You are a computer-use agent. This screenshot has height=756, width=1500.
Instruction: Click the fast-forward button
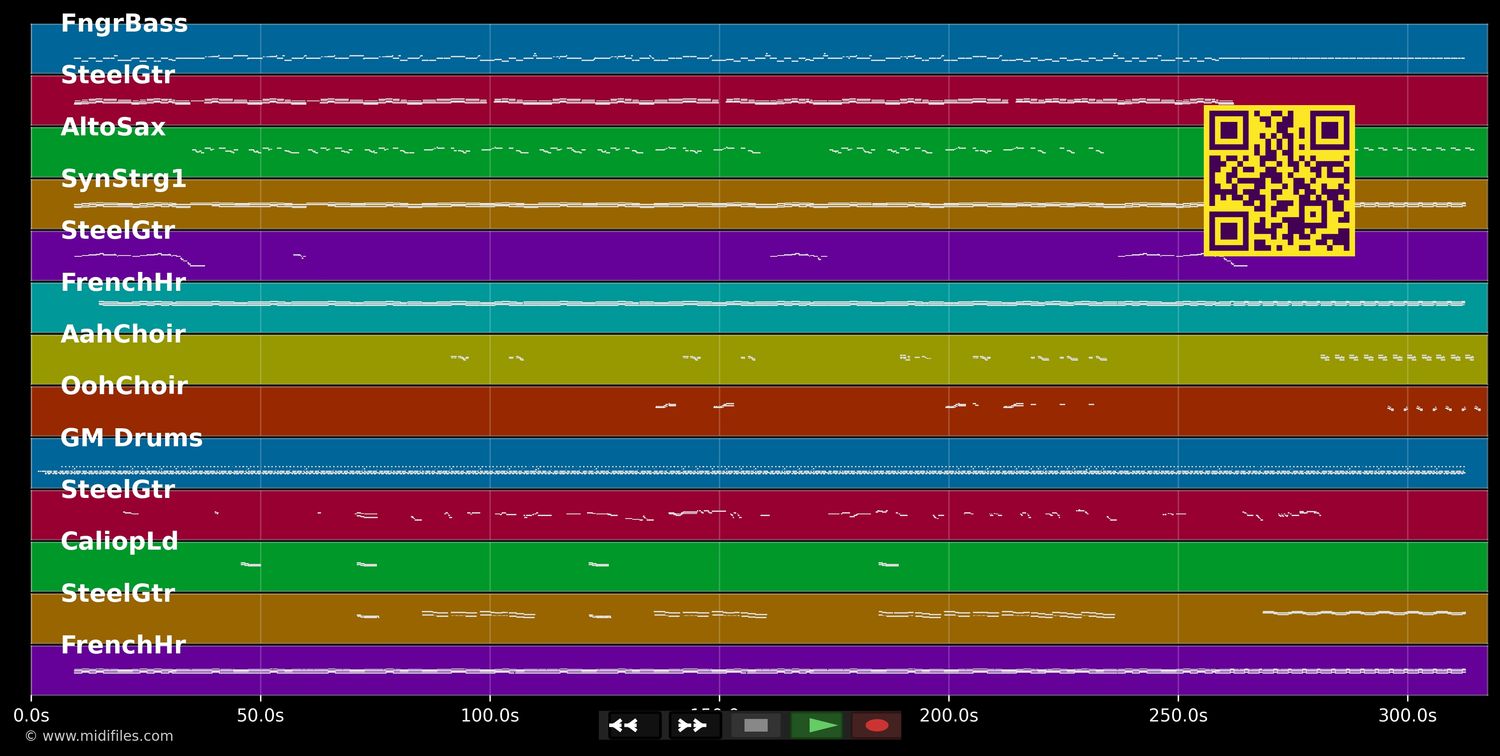click(692, 725)
